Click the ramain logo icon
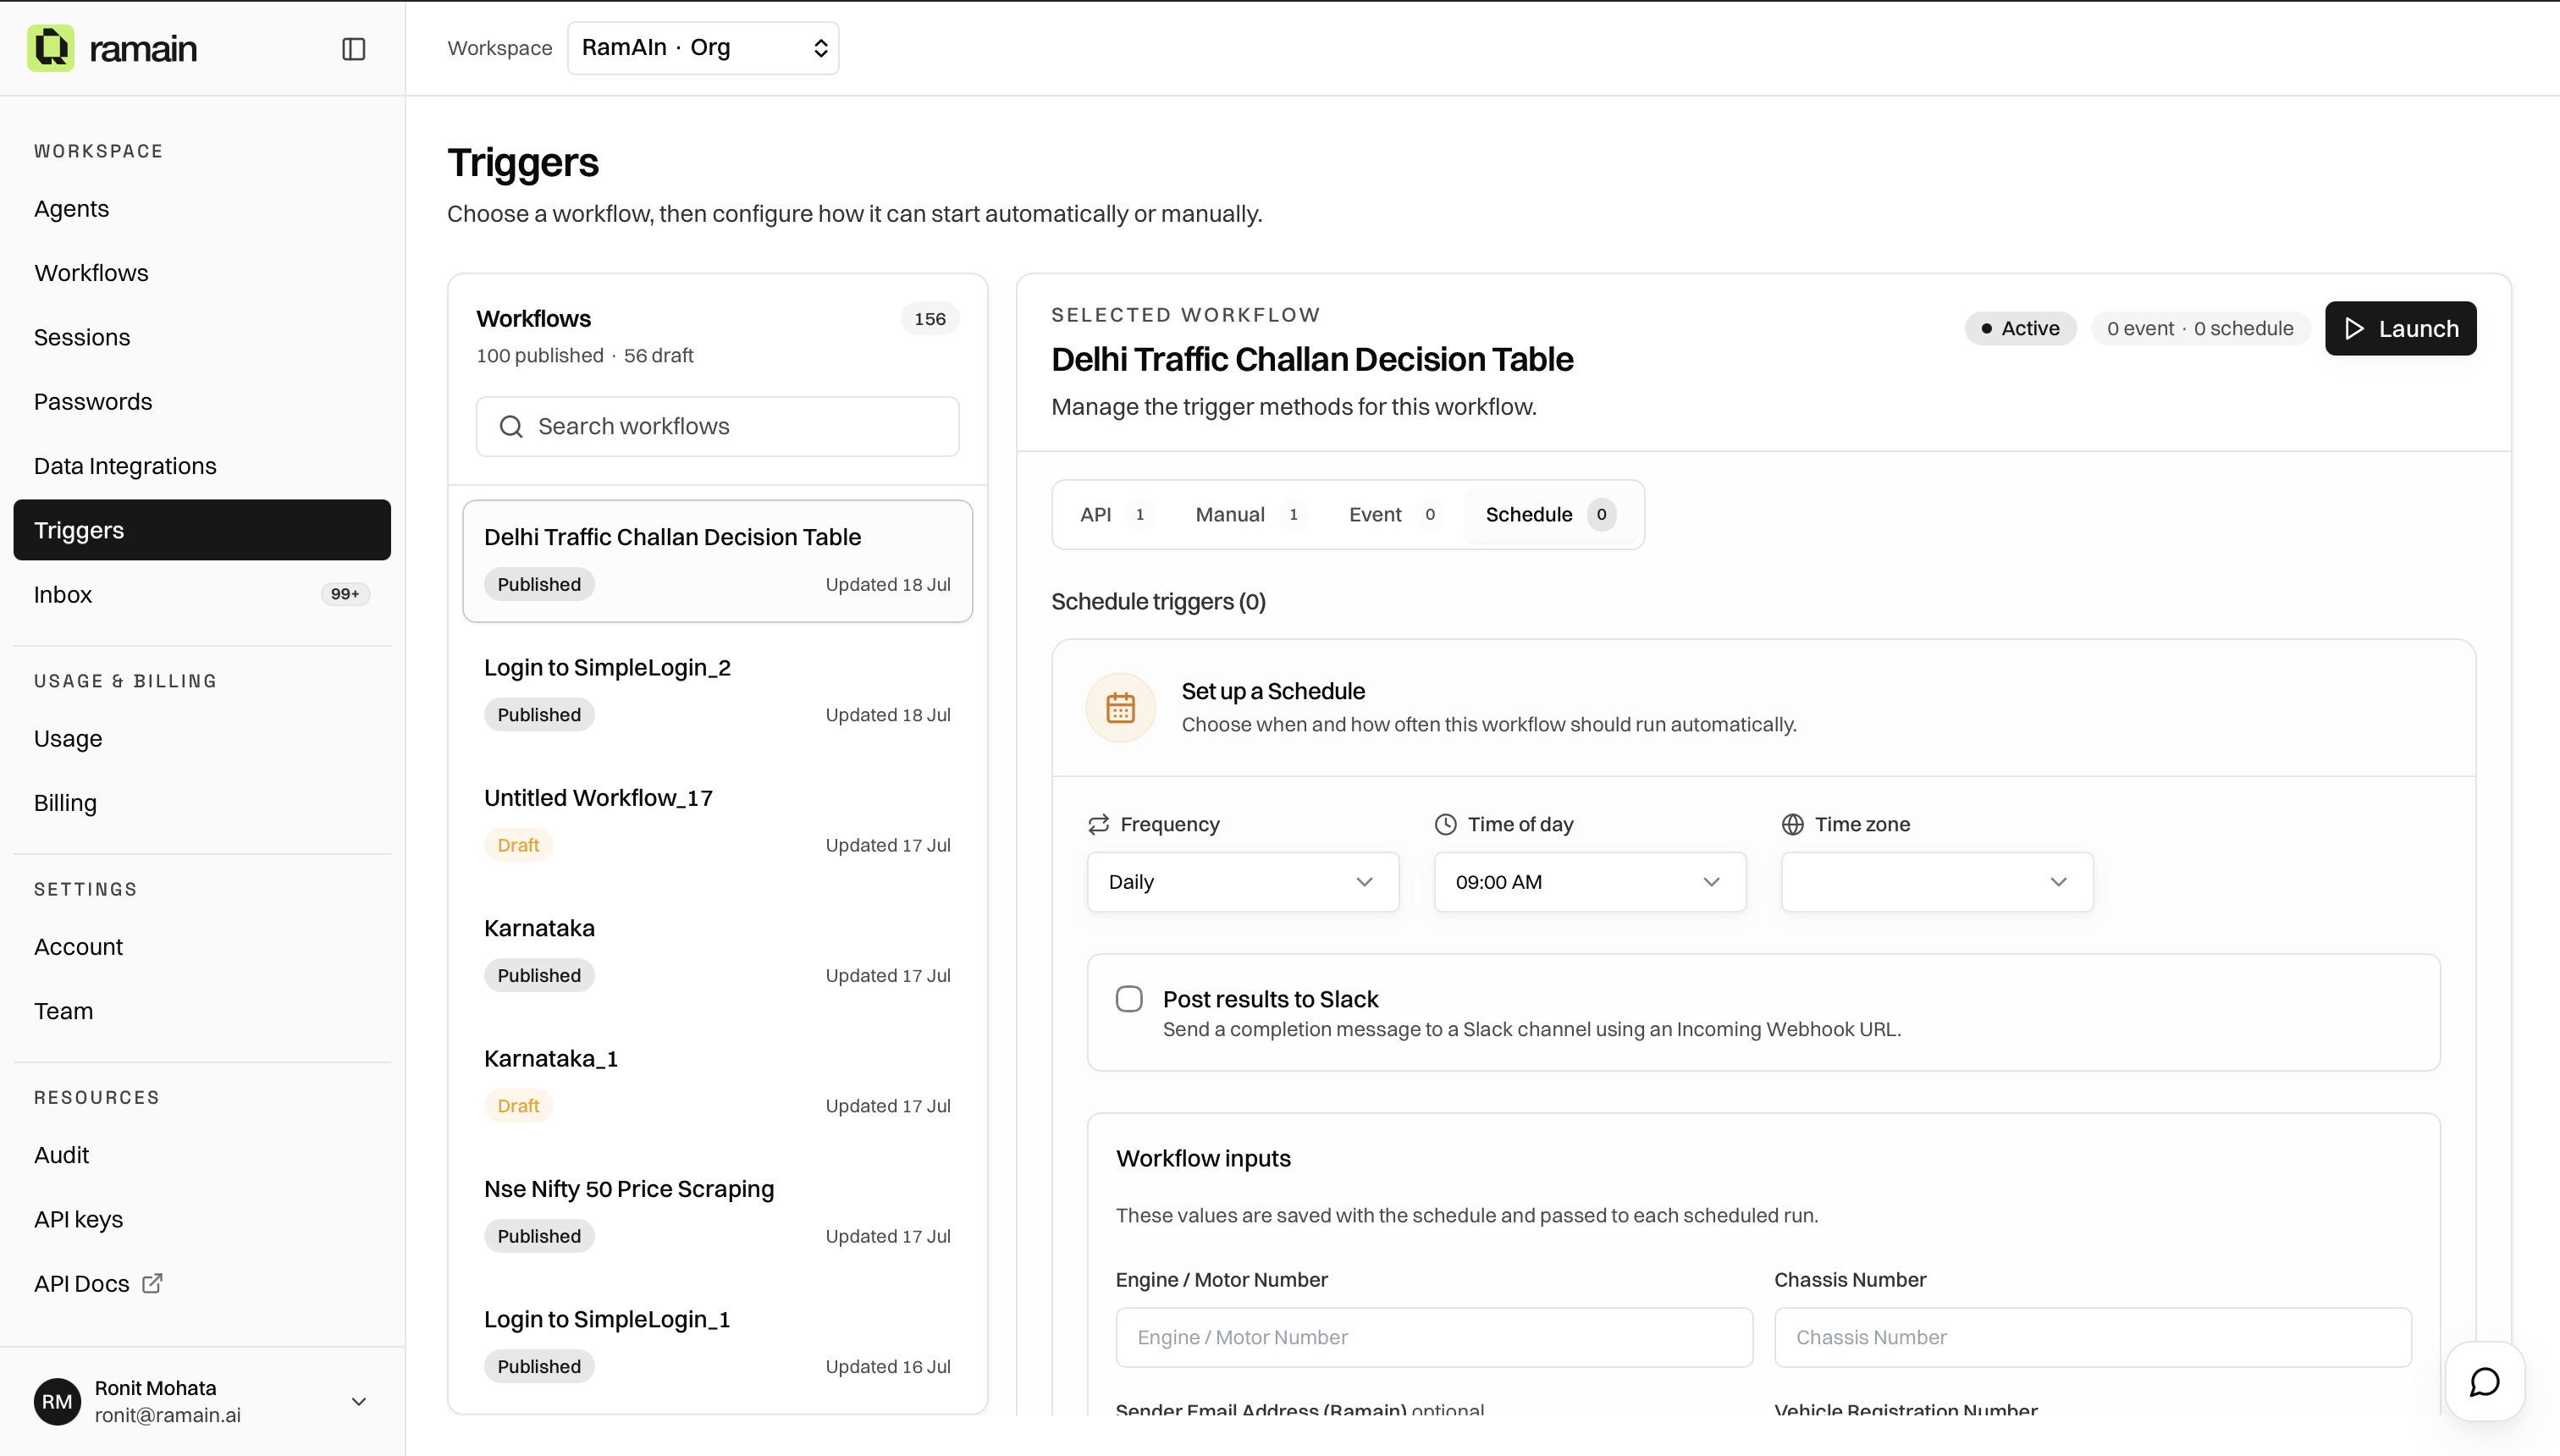This screenshot has height=1456, width=2560. pos(51,48)
